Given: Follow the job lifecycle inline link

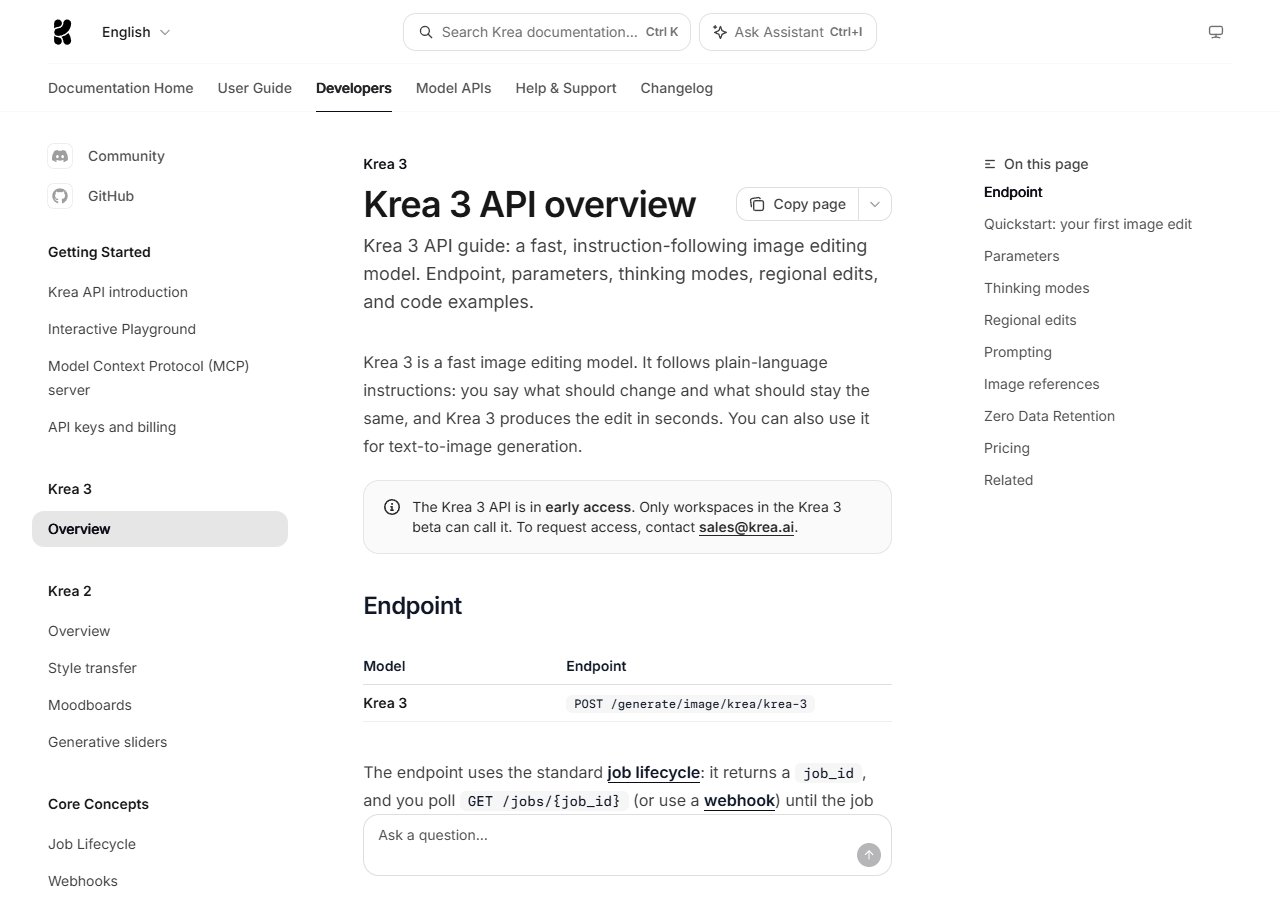Looking at the screenshot, I should [653, 773].
